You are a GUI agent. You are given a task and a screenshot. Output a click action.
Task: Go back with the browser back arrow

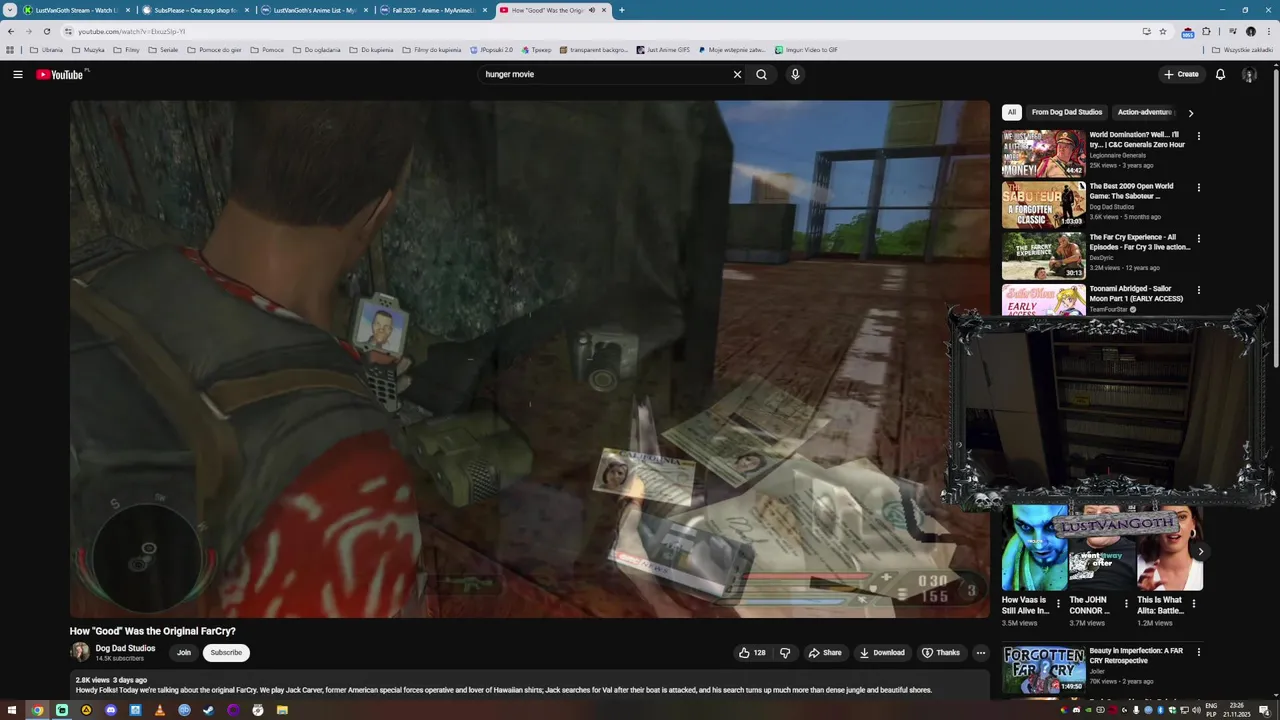tap(11, 31)
